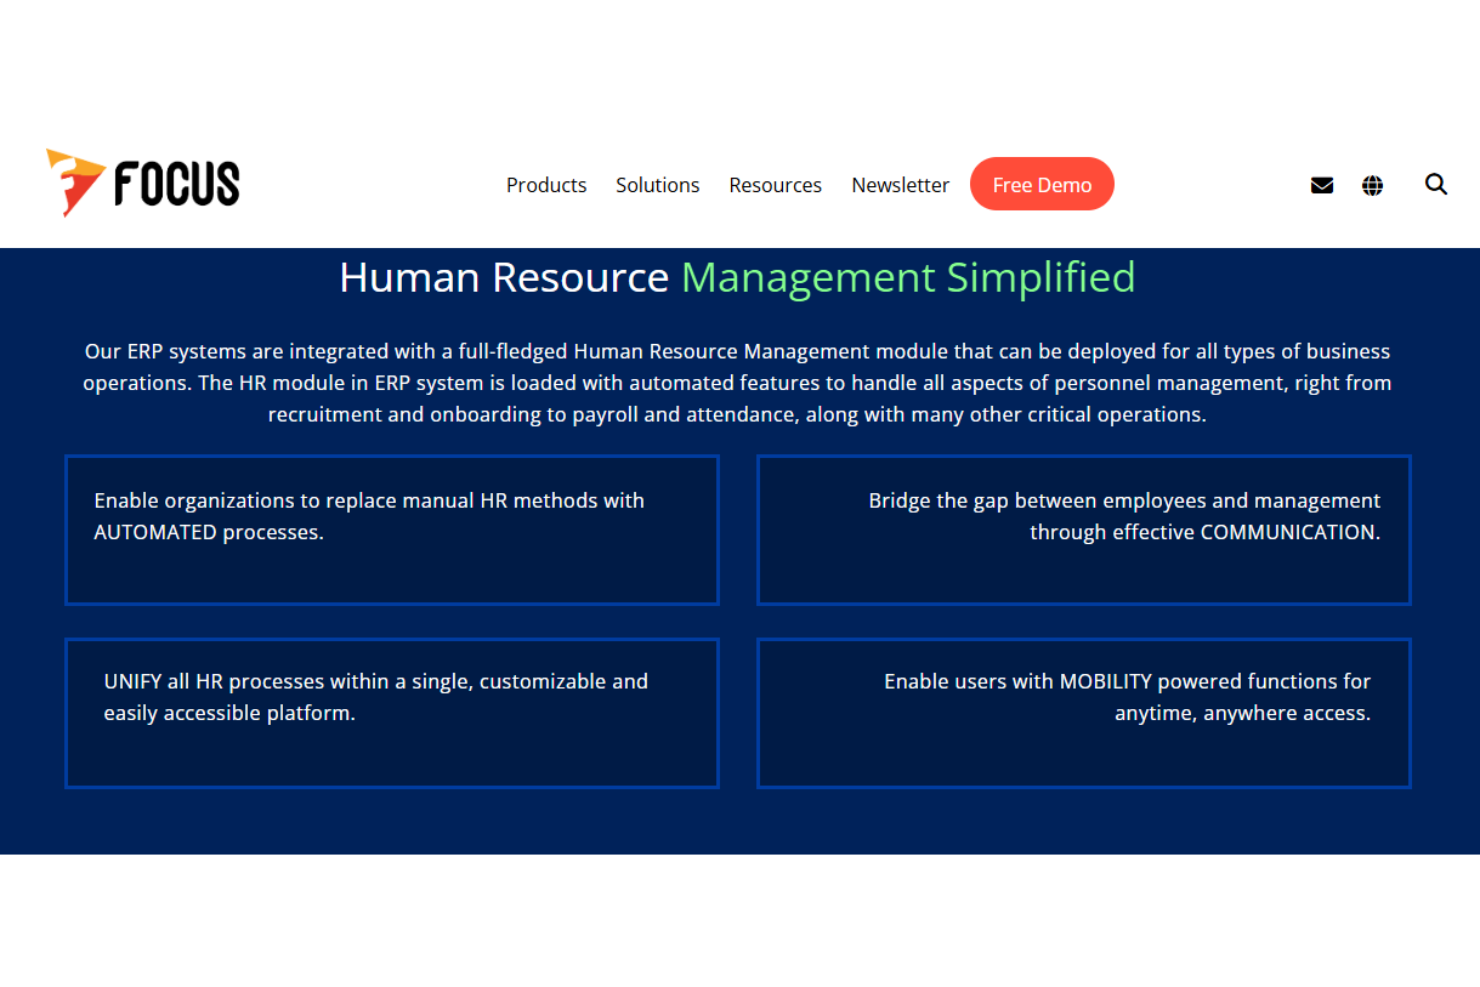Viewport: 1480px width, 987px height.
Task: Open the Resources dropdown menu
Action: tap(775, 184)
